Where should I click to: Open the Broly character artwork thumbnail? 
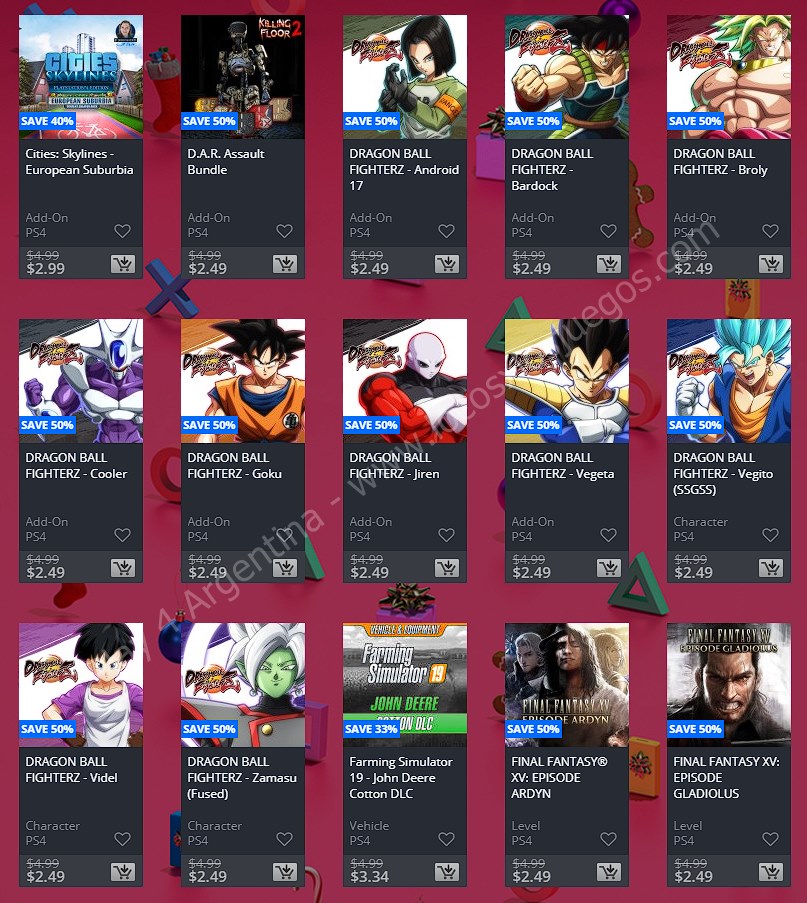(x=729, y=77)
